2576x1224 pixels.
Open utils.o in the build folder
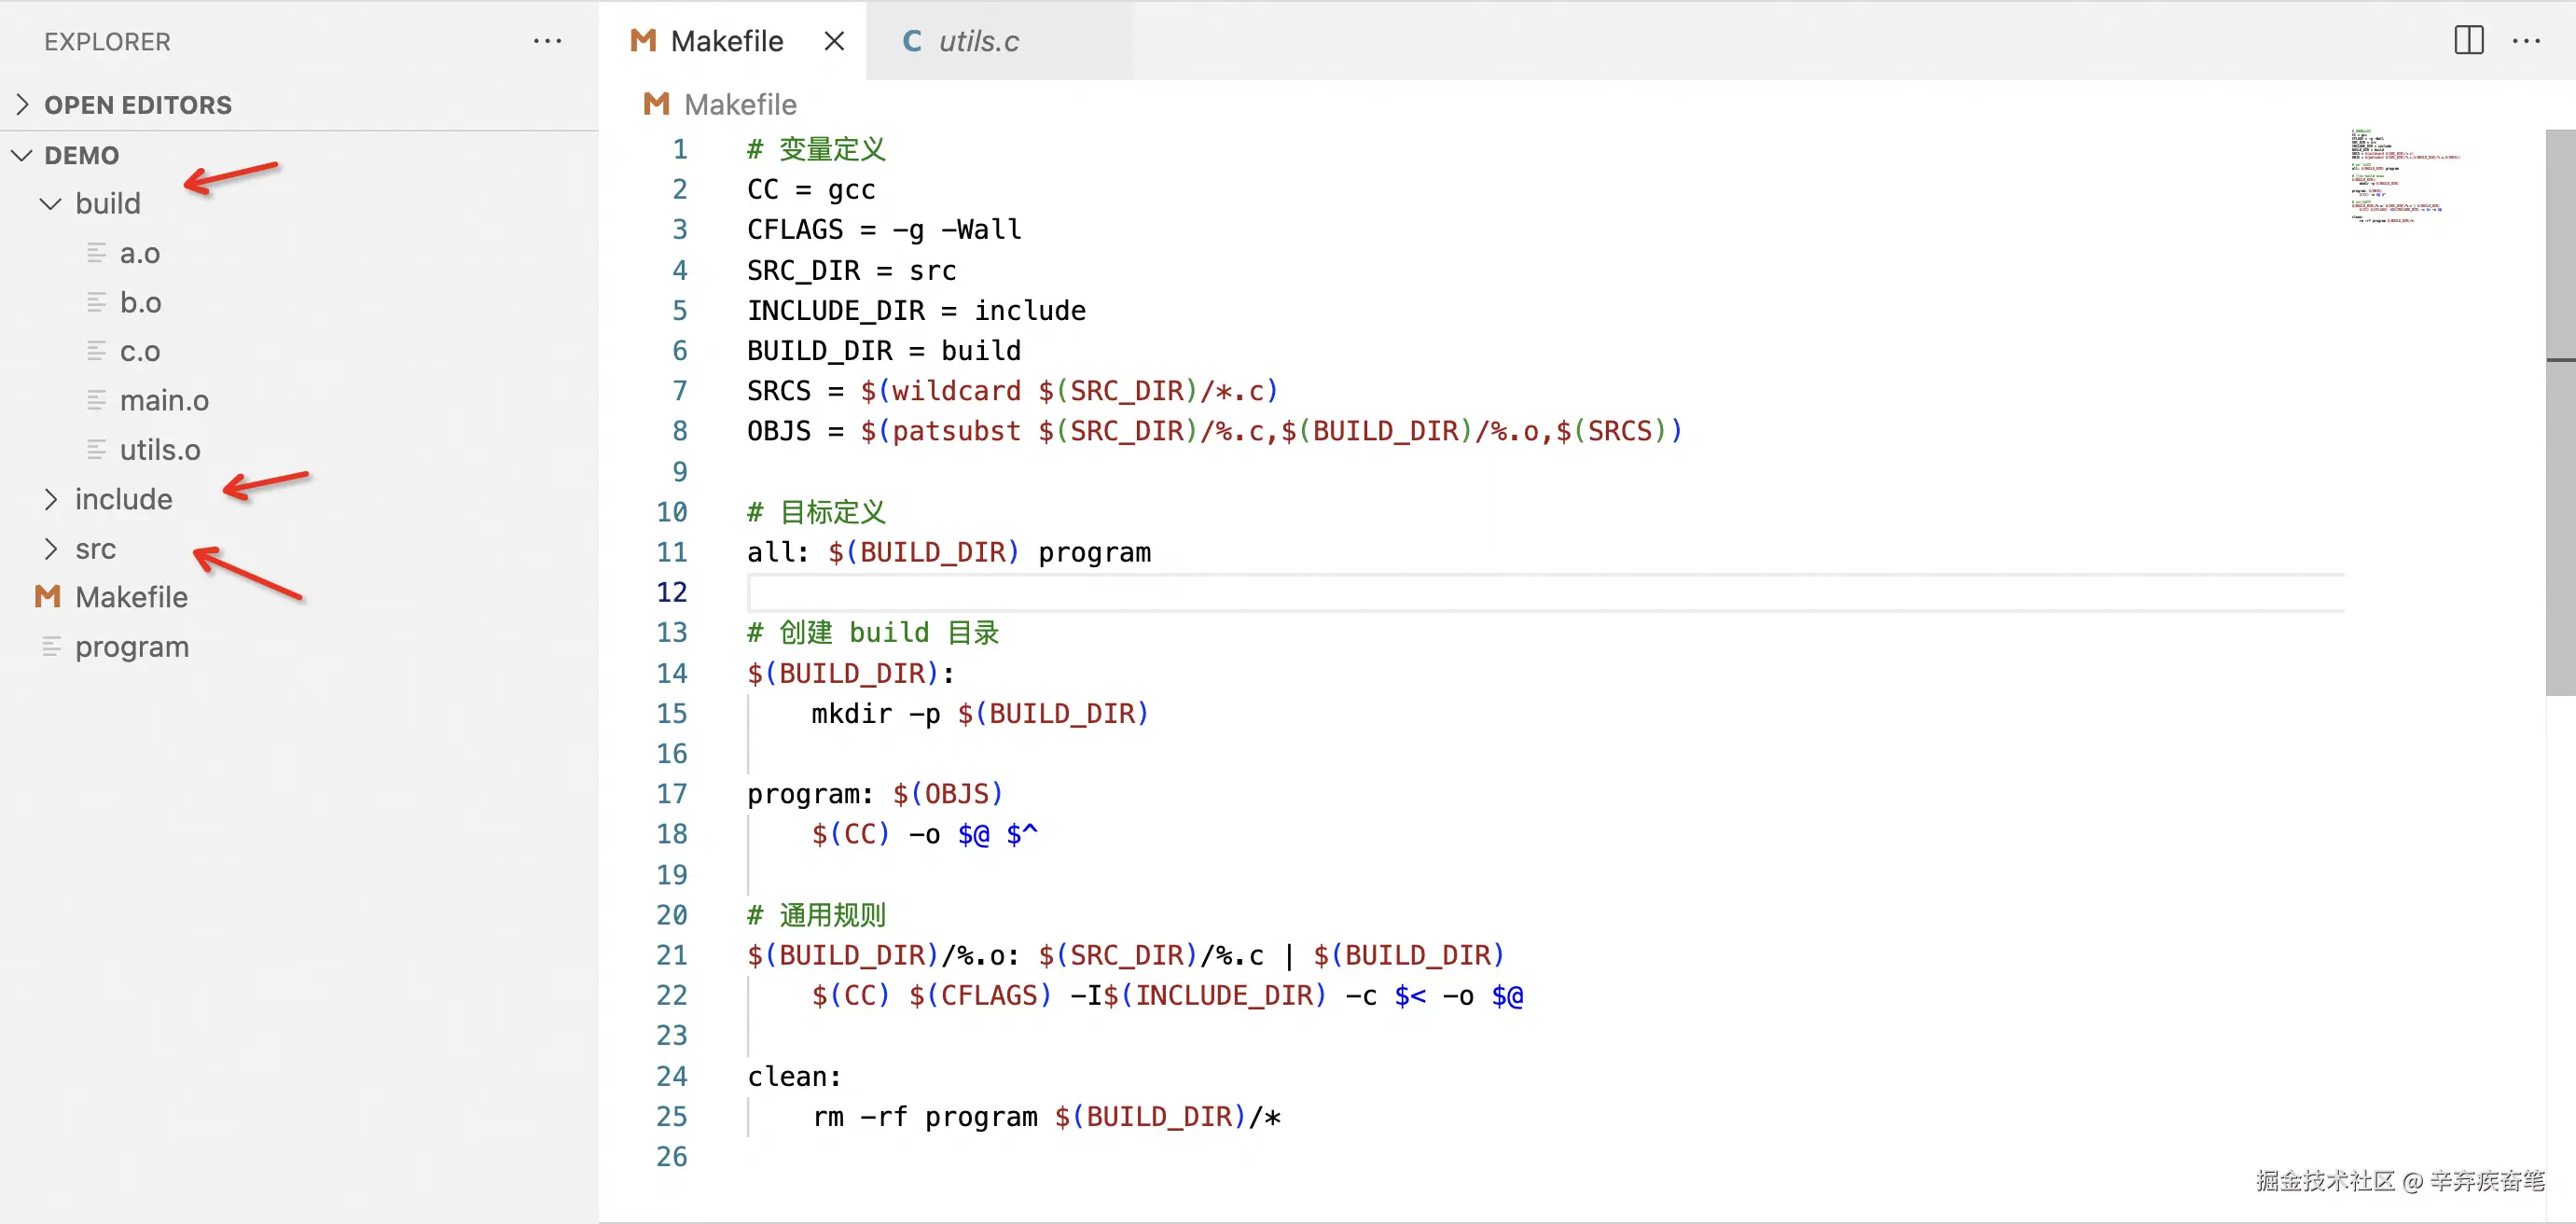click(160, 450)
